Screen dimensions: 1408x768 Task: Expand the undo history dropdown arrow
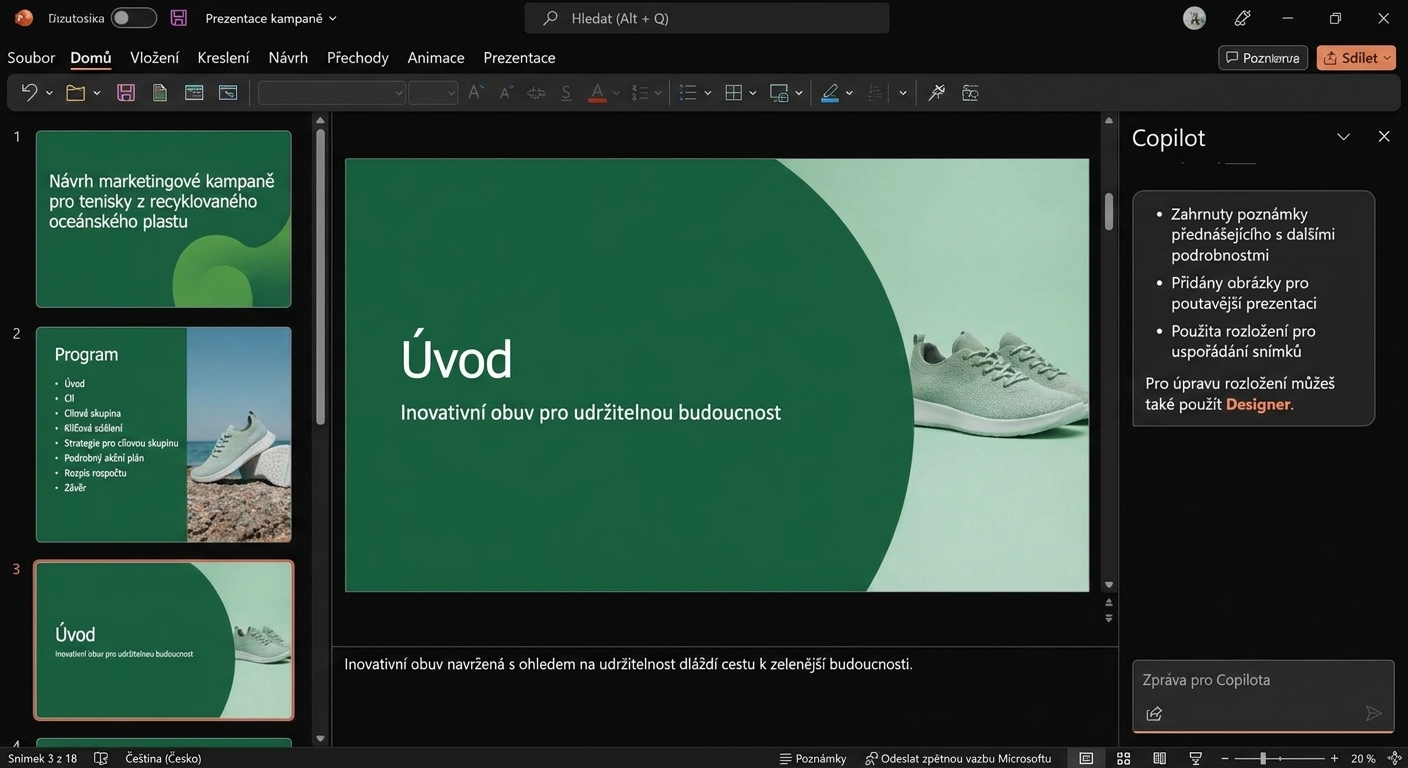tap(49, 93)
